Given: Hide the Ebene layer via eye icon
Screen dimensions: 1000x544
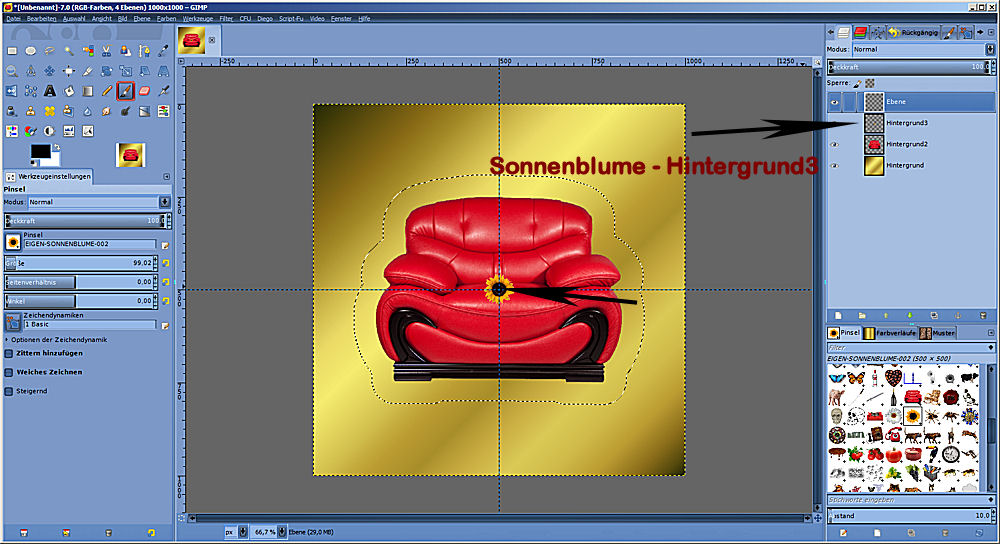Looking at the screenshot, I should coord(834,102).
